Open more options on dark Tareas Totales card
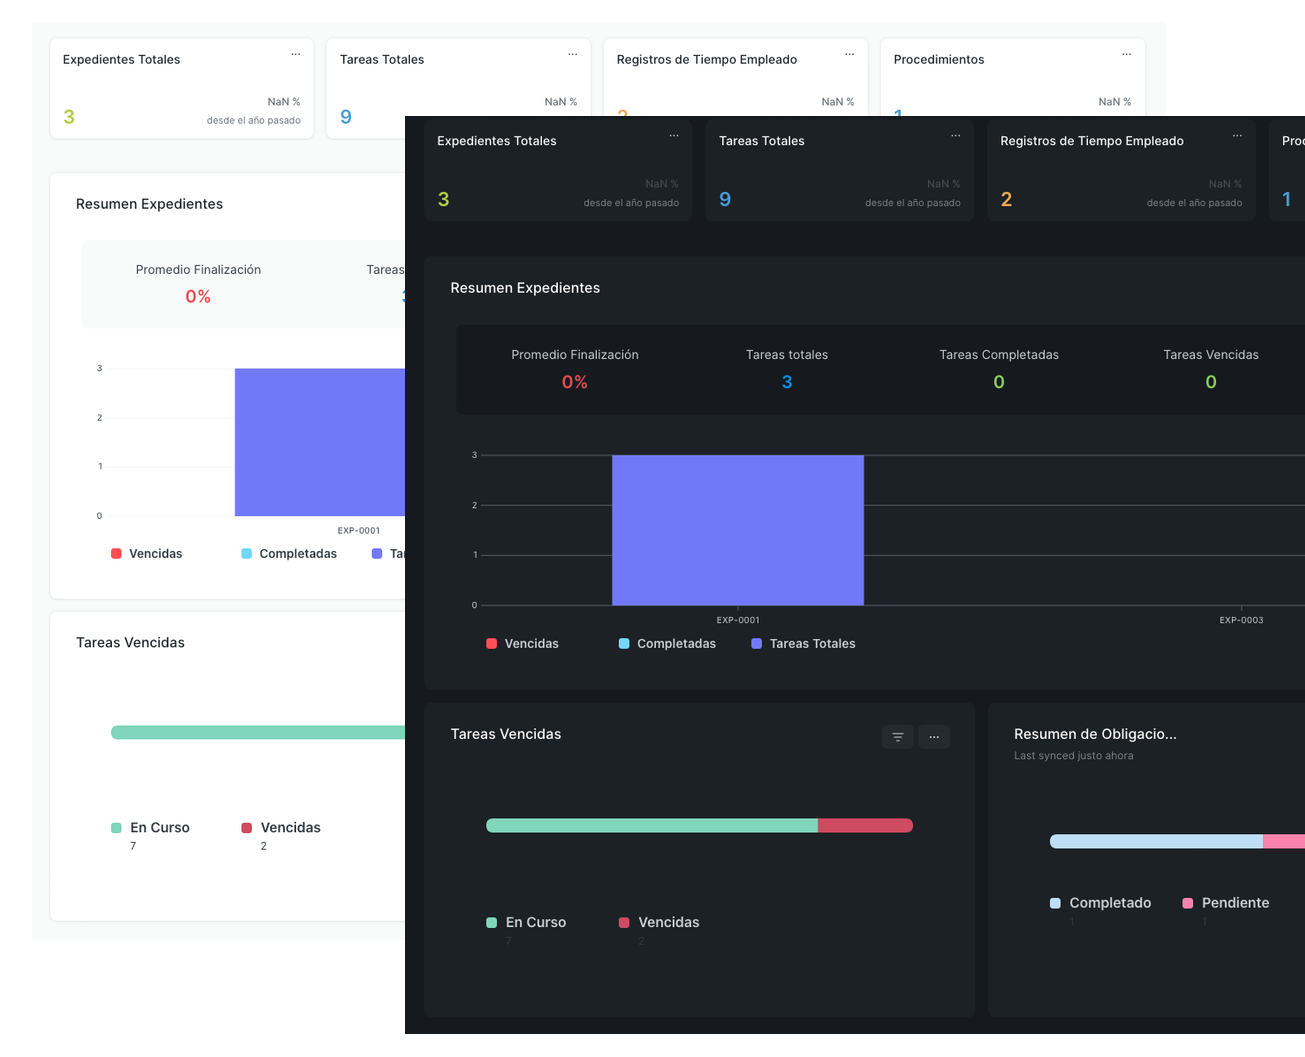Viewport: 1305px width, 1057px height. [955, 136]
